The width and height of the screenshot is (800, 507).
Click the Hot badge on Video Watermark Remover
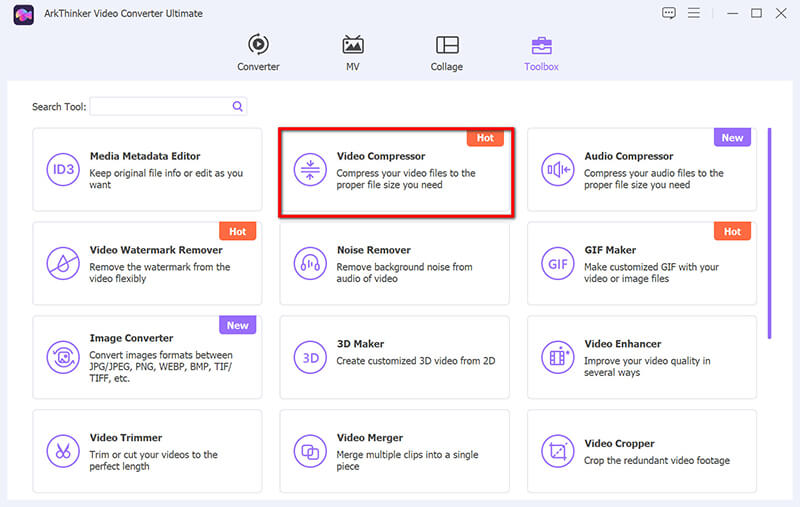(x=237, y=231)
